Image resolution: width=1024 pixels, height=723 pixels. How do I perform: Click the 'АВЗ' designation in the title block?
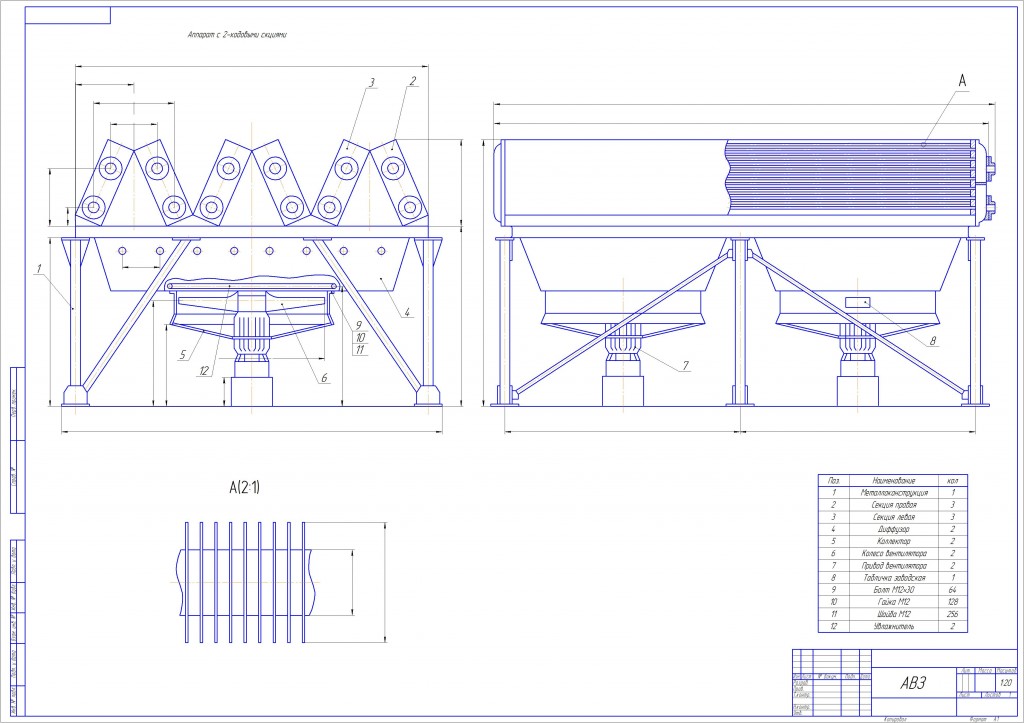point(913,683)
